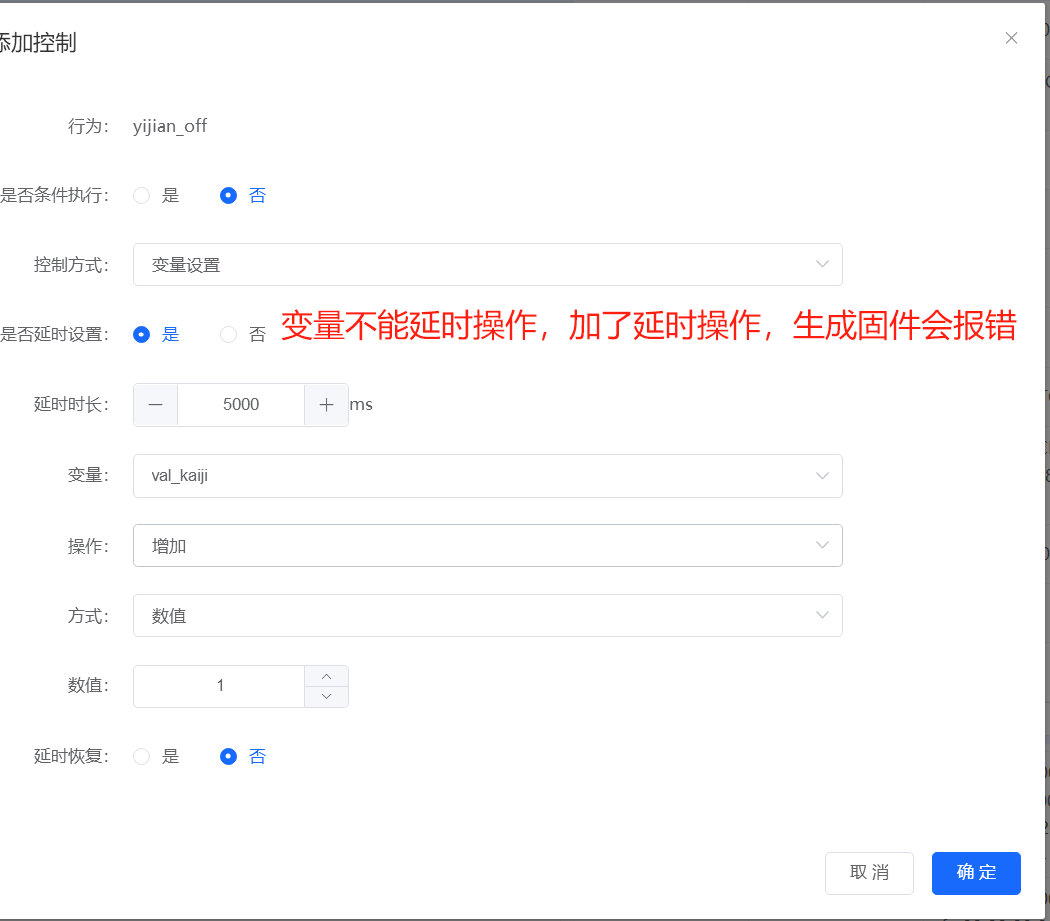Viewport: 1050px width, 921px height.
Task: Open the 方式 dropdown showing 数值
Action: pyautogui.click(x=487, y=615)
